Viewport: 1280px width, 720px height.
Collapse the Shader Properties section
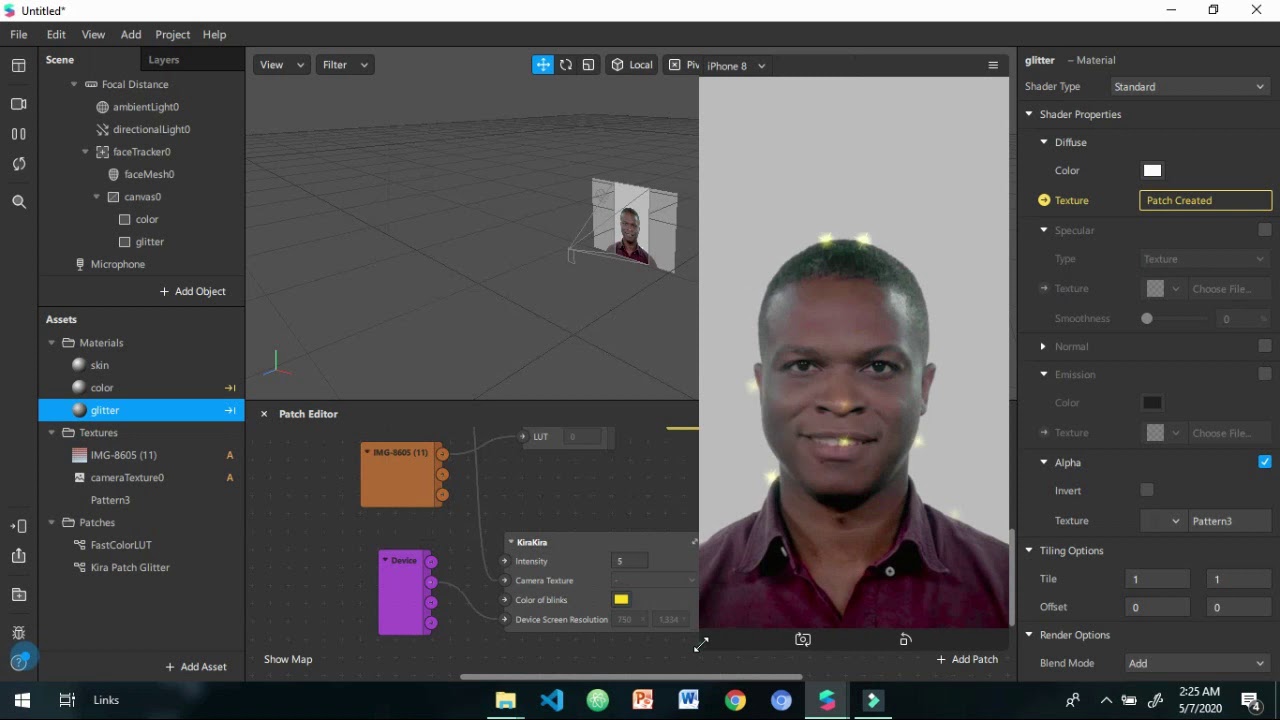[x=1029, y=114]
